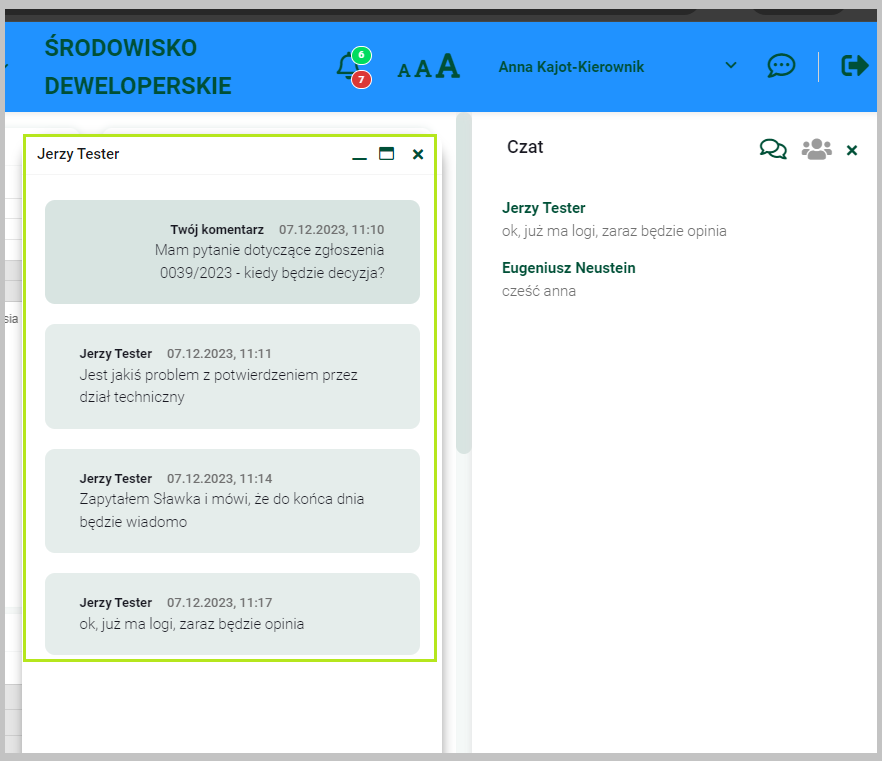The width and height of the screenshot is (882, 761).
Task: Open the notifications bell icon
Action: pyautogui.click(x=346, y=67)
